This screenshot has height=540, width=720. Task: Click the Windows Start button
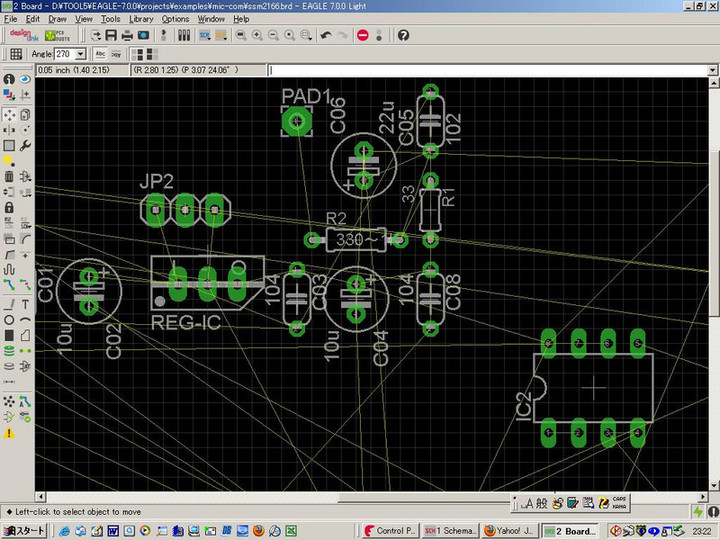(24, 530)
